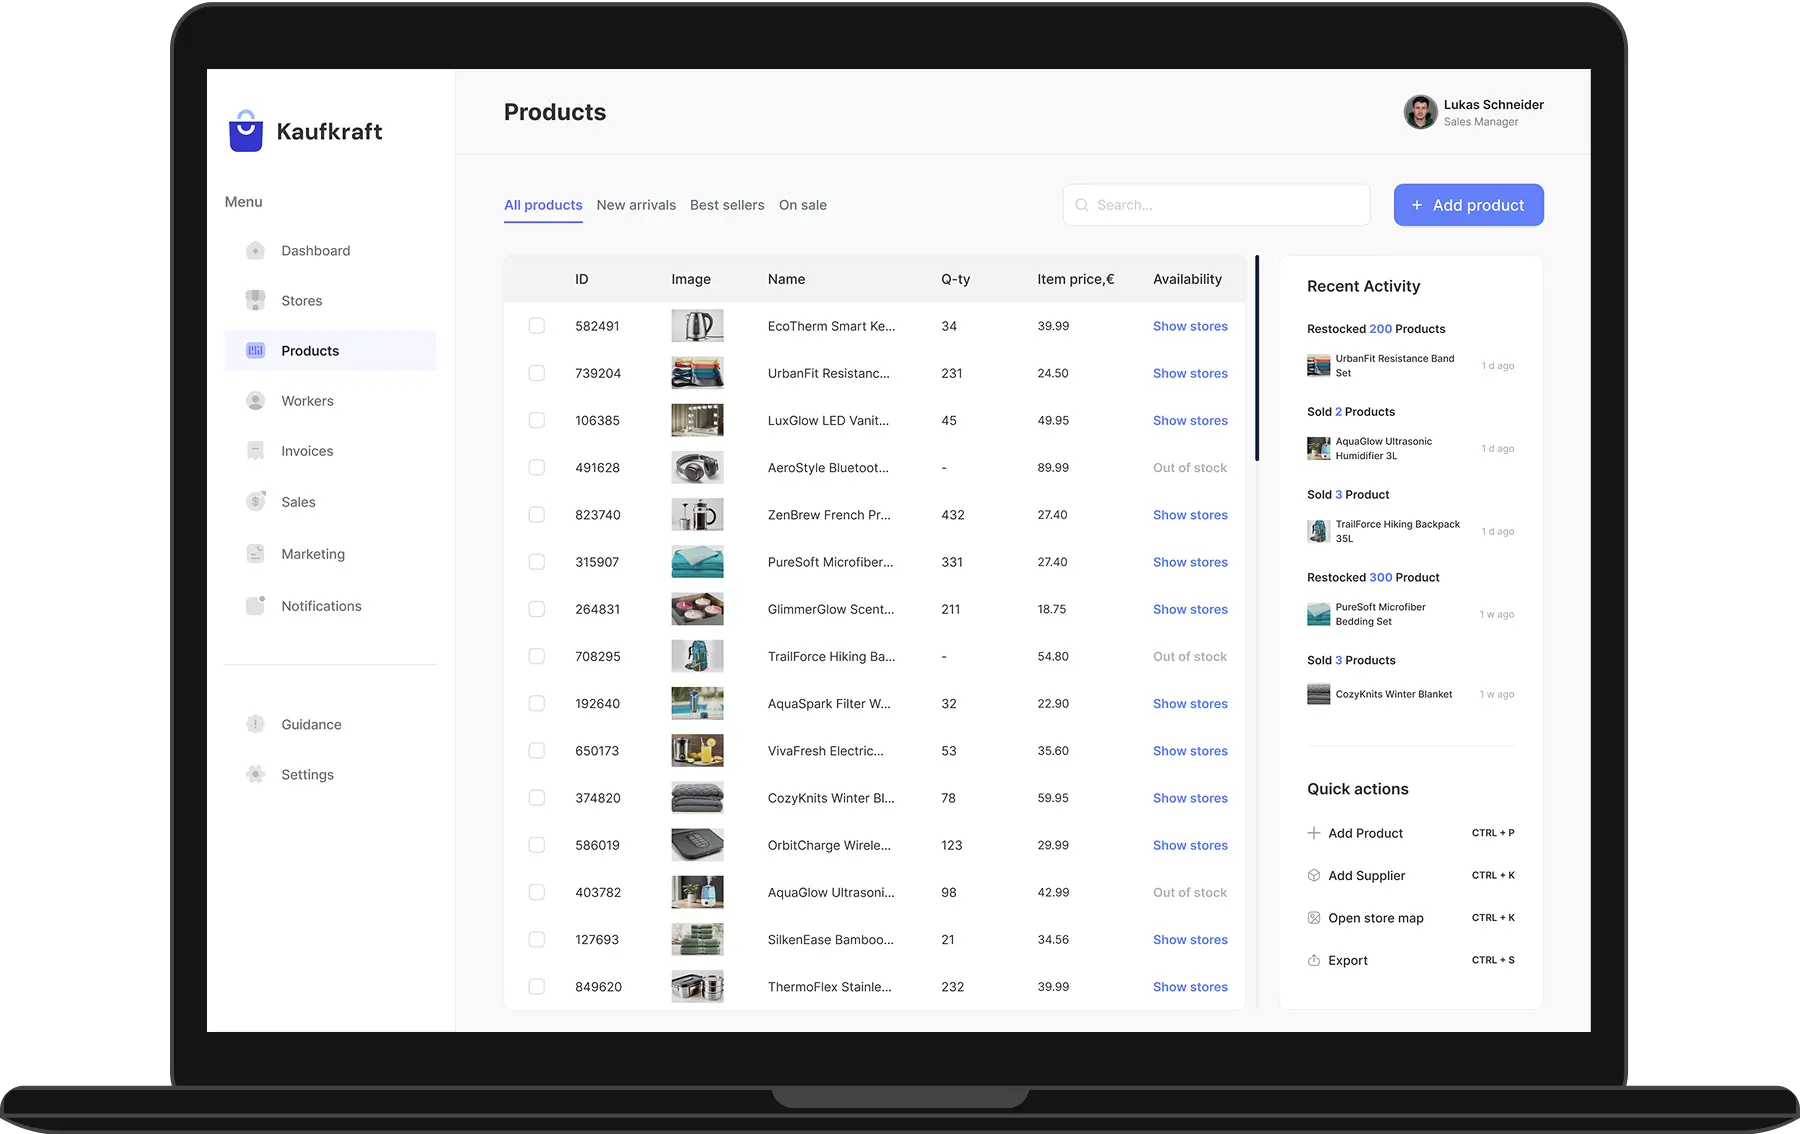Select the checkbox for row 491628

[537, 468]
